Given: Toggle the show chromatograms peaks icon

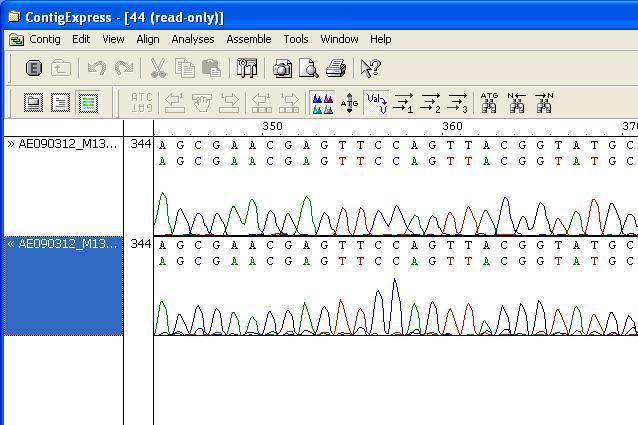Looking at the screenshot, I should (x=323, y=102).
